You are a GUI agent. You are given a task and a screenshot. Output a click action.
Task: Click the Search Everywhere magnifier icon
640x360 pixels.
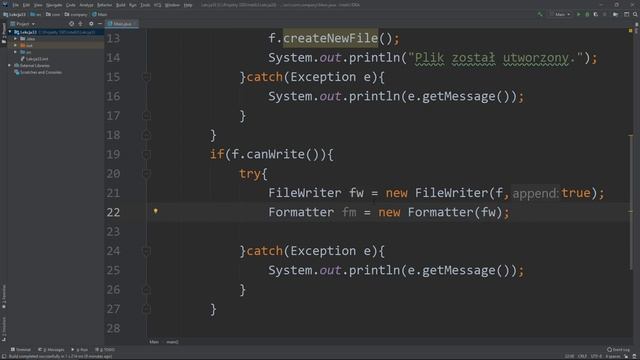click(x=635, y=14)
